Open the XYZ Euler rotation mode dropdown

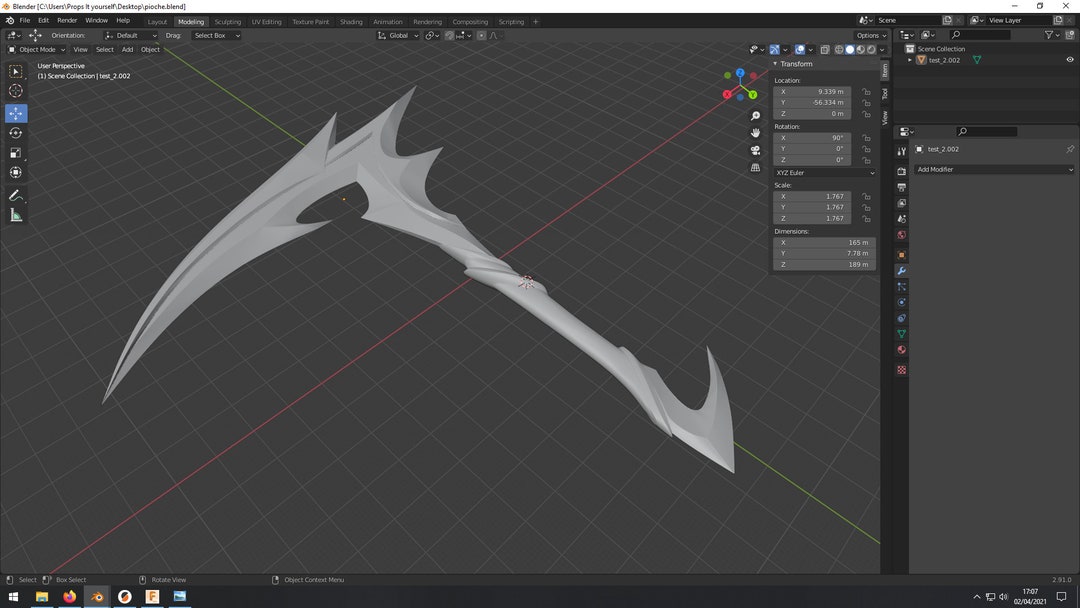tap(825, 172)
